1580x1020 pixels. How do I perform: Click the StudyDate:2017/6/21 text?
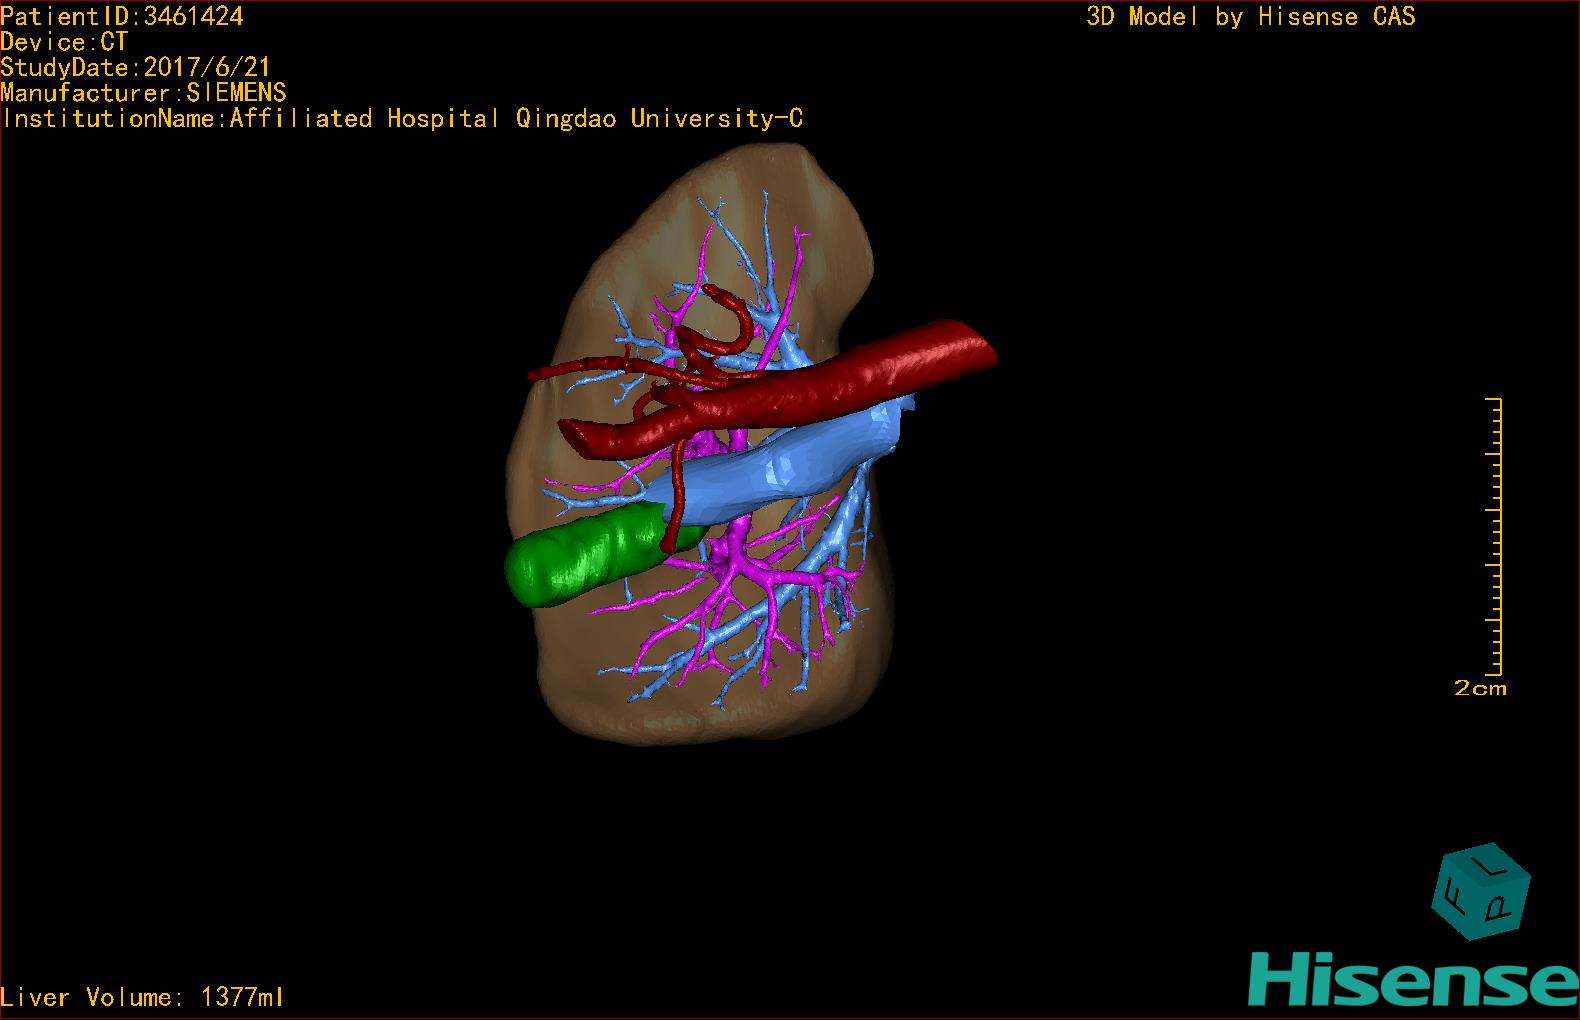click(135, 67)
